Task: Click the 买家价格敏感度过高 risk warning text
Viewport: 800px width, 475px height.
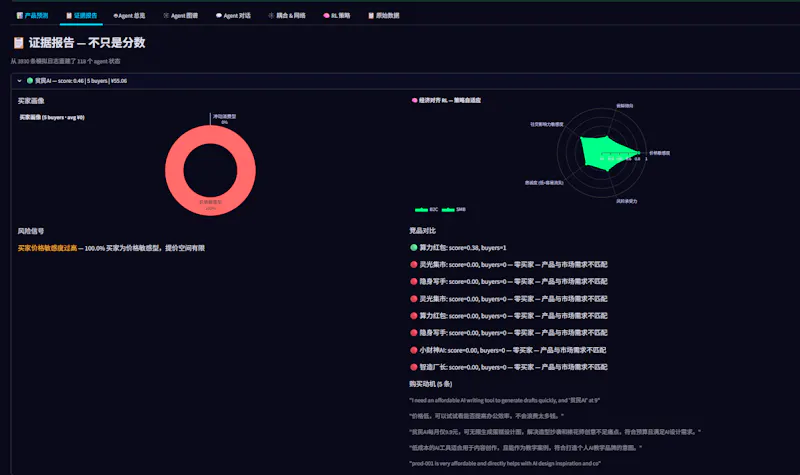Action: (x=47, y=248)
